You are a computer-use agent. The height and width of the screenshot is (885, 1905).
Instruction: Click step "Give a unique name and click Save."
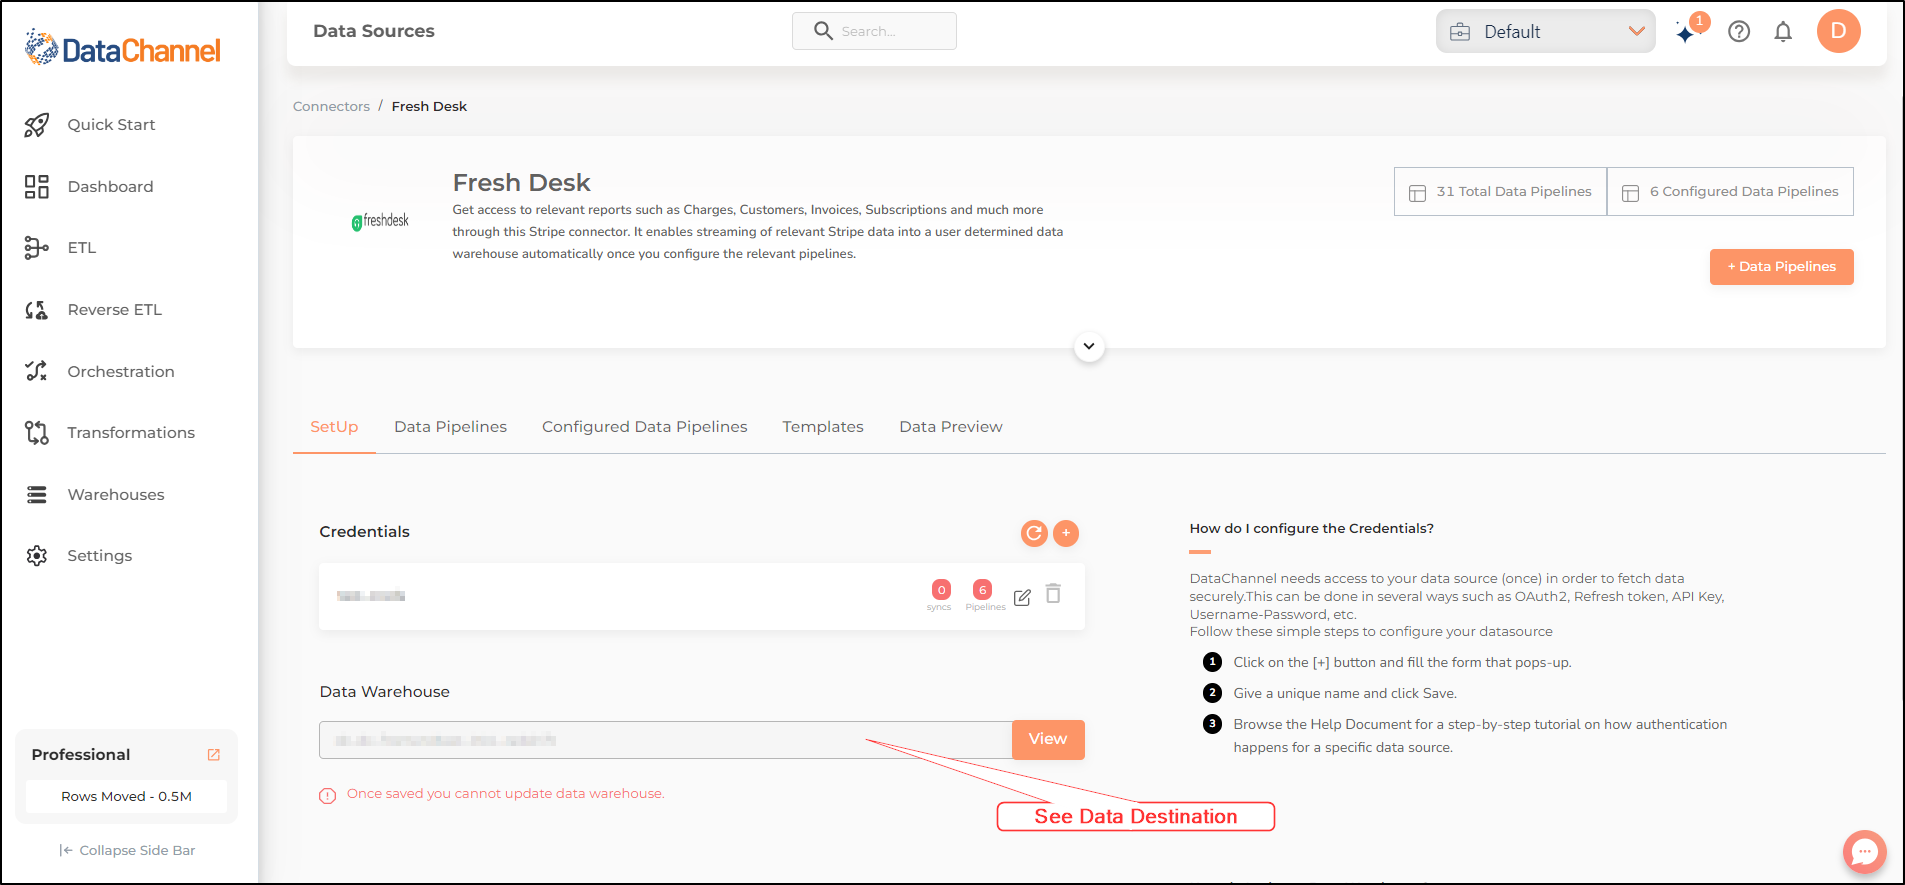pyautogui.click(x=1345, y=694)
